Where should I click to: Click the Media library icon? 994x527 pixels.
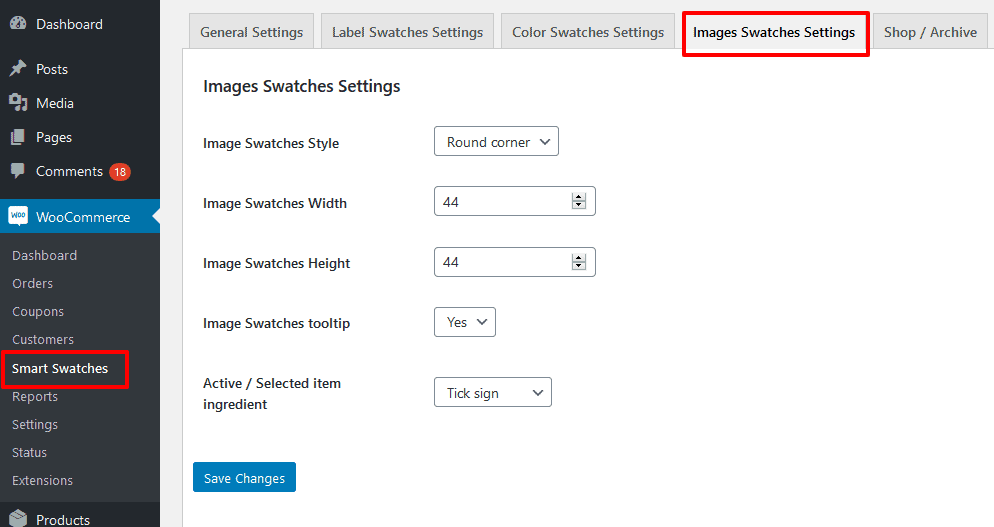tap(18, 103)
